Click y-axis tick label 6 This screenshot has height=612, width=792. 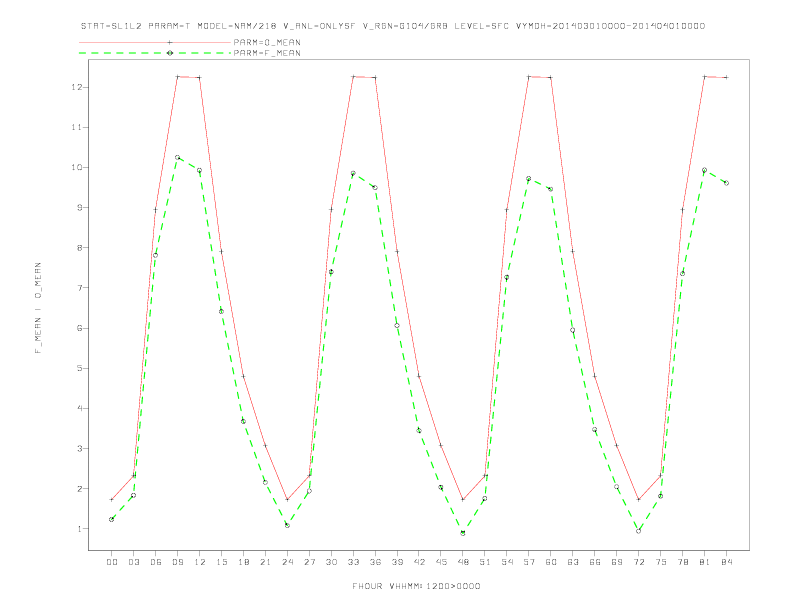coord(80,328)
